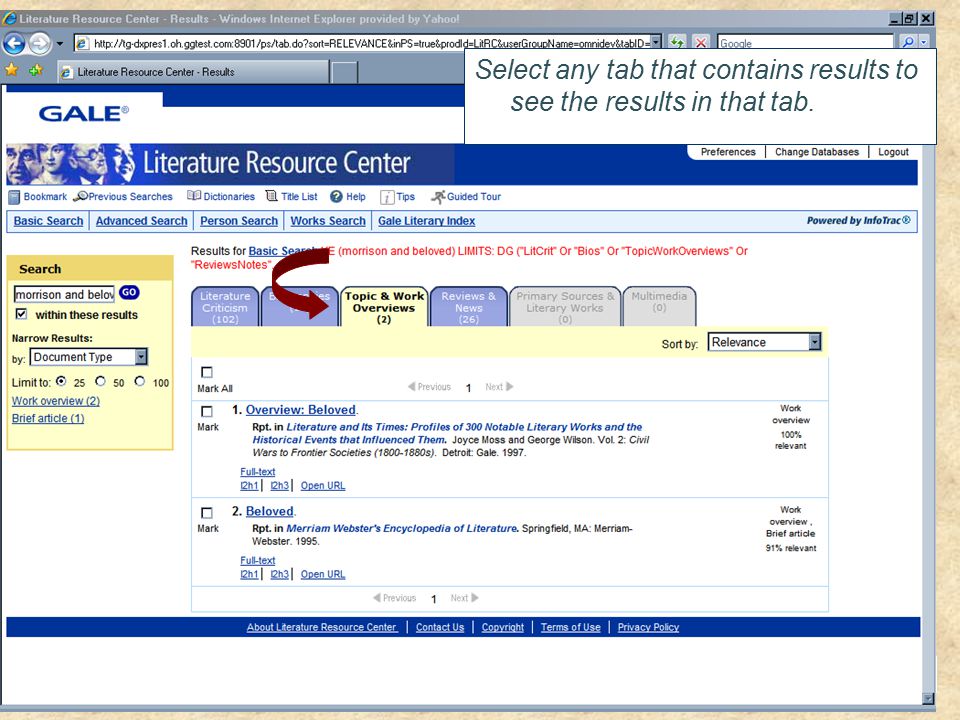This screenshot has height=720, width=960.
Task: Click the Favorites star icon
Action: 11,70
